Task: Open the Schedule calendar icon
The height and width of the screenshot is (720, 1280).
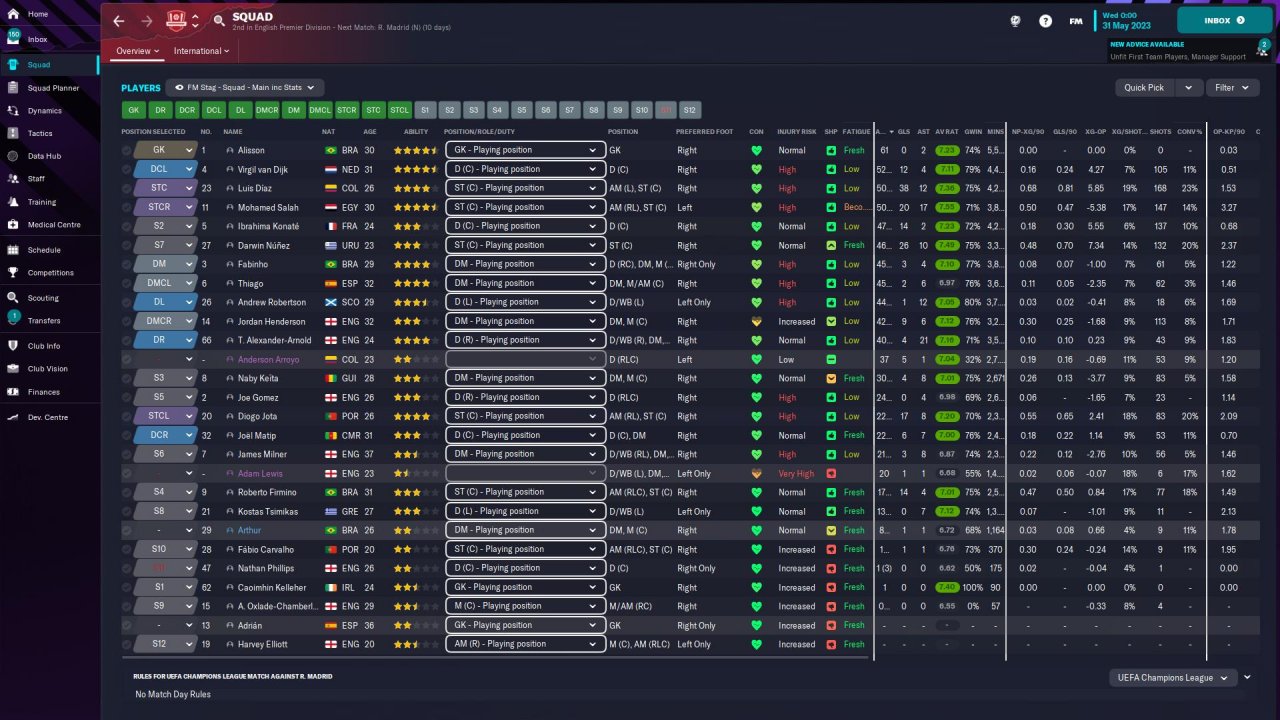Action: coord(13,250)
